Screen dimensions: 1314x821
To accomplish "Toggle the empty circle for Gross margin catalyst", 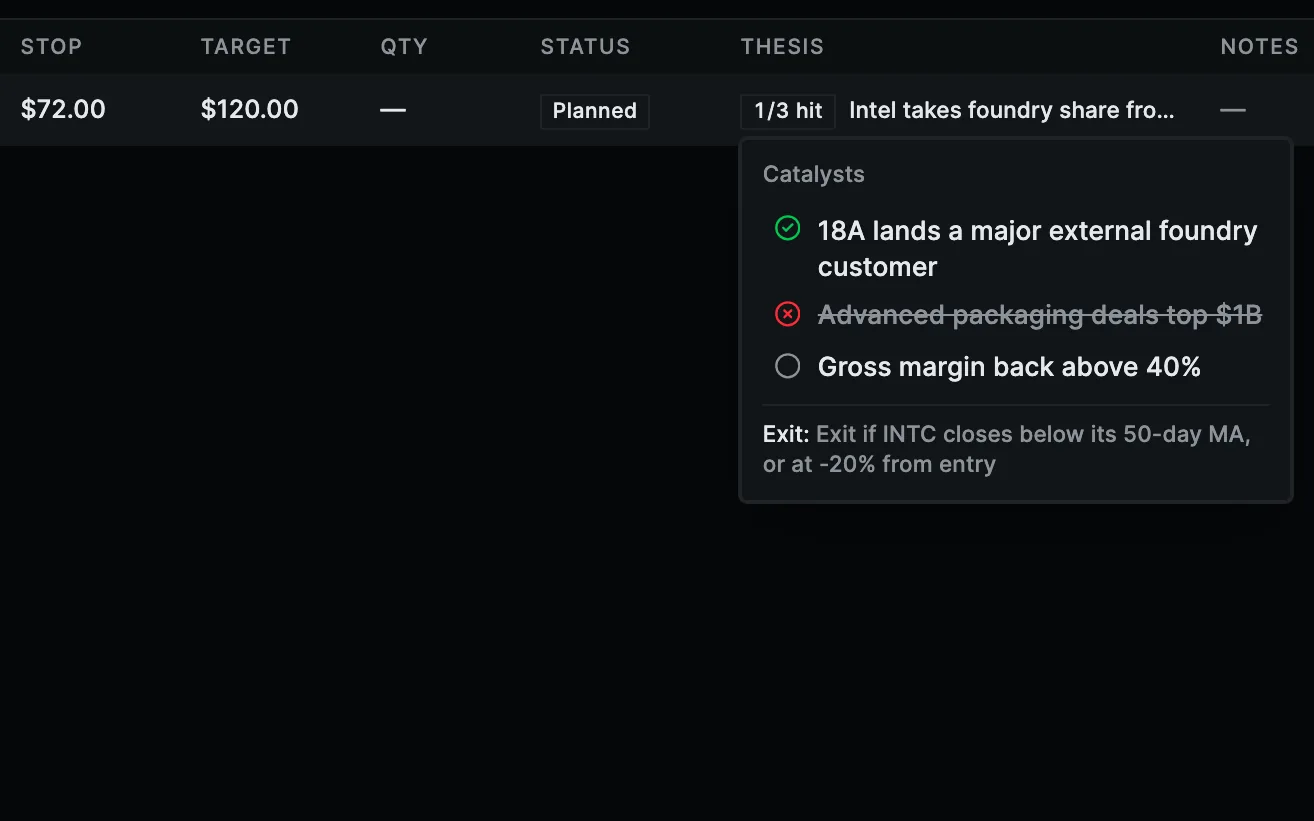I will click(x=788, y=367).
